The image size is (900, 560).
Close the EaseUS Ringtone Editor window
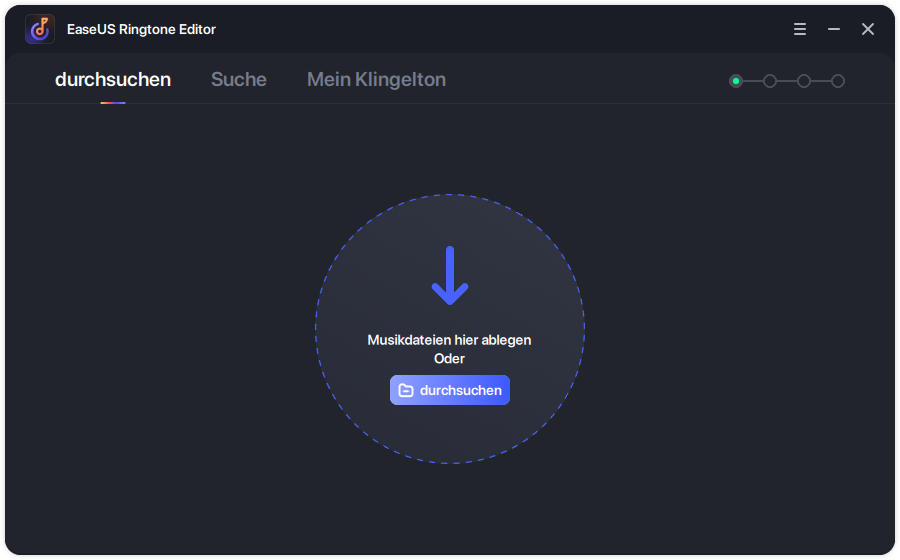(x=868, y=29)
